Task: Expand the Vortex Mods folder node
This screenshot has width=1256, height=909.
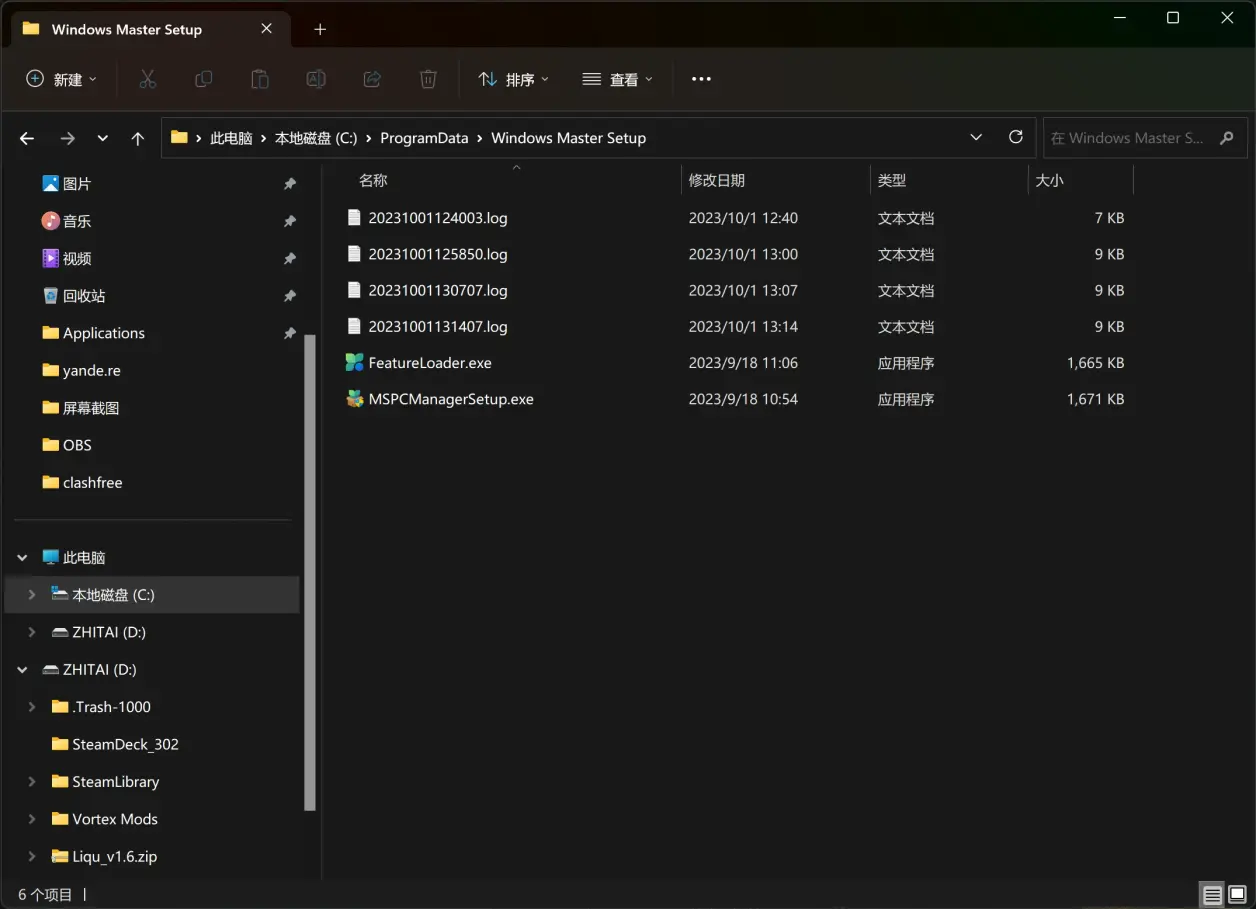Action: point(31,818)
